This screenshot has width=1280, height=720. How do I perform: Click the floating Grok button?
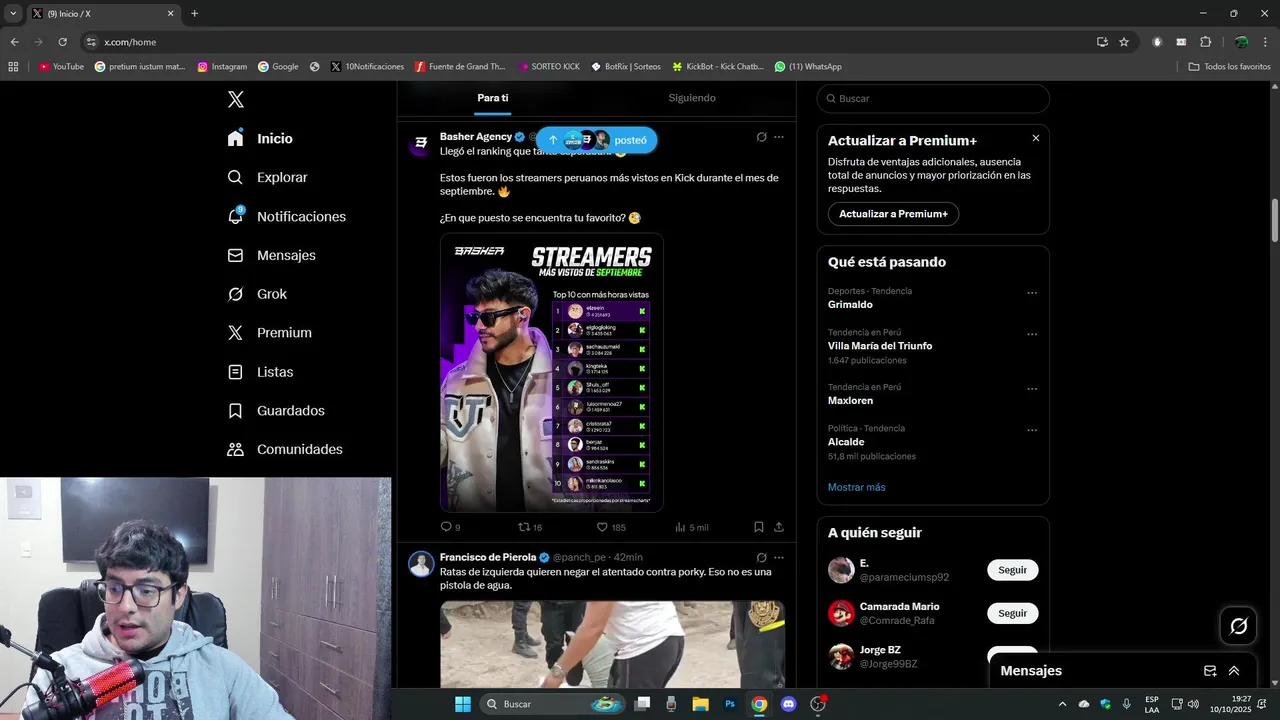(x=1239, y=626)
